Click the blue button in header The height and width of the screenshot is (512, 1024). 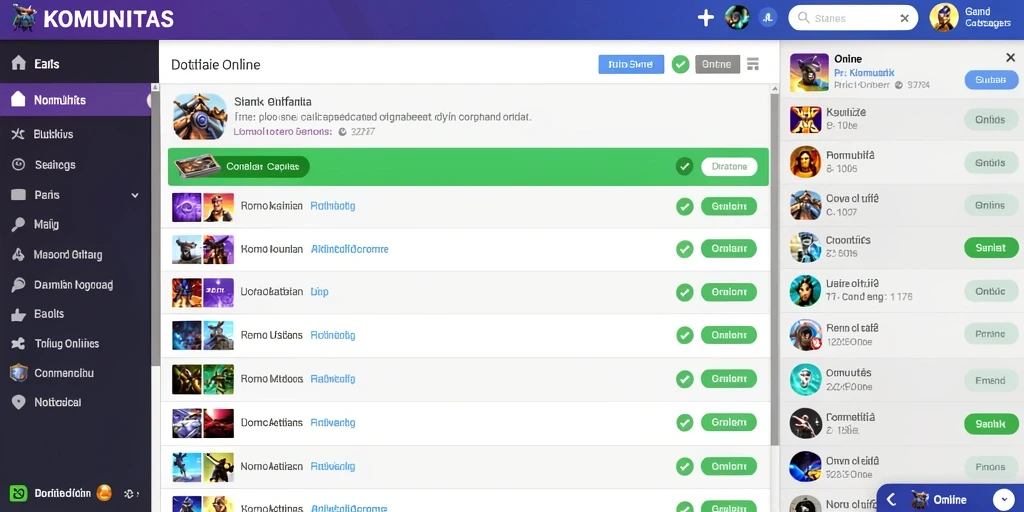pyautogui.click(x=631, y=64)
